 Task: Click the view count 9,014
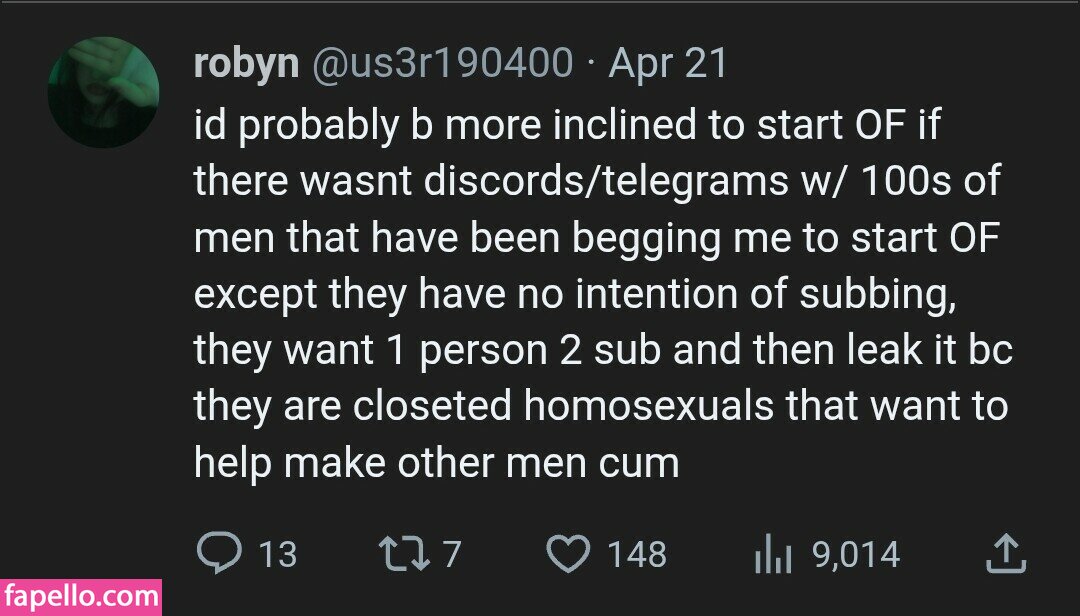point(856,554)
